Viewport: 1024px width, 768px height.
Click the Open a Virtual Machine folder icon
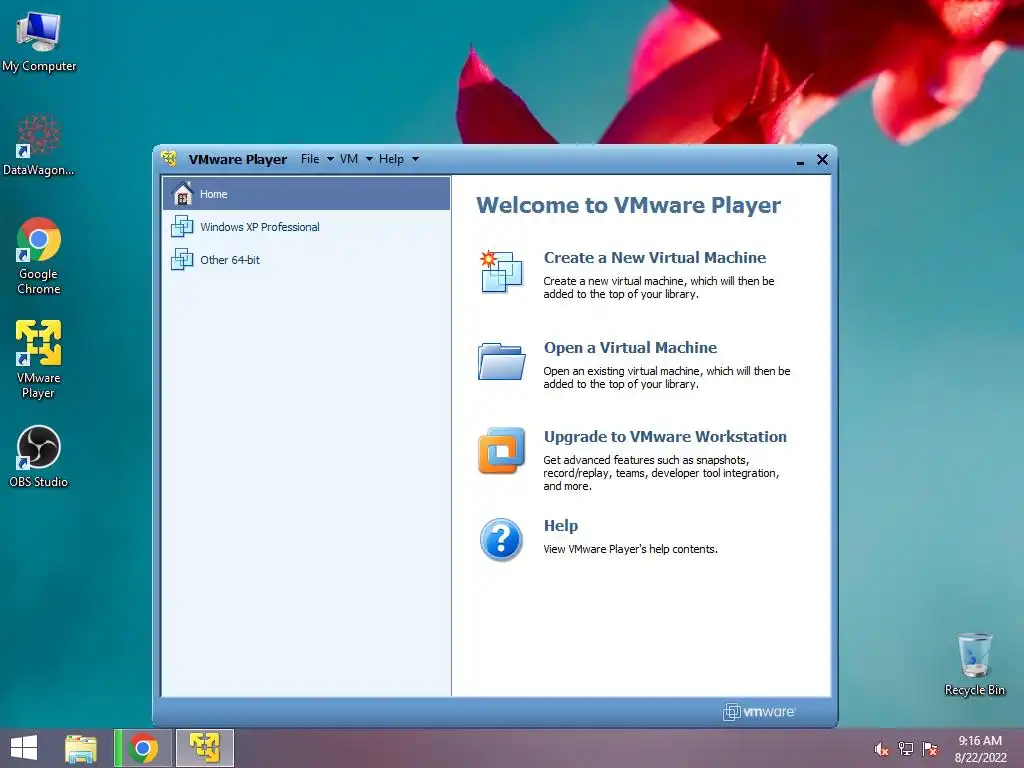point(501,361)
